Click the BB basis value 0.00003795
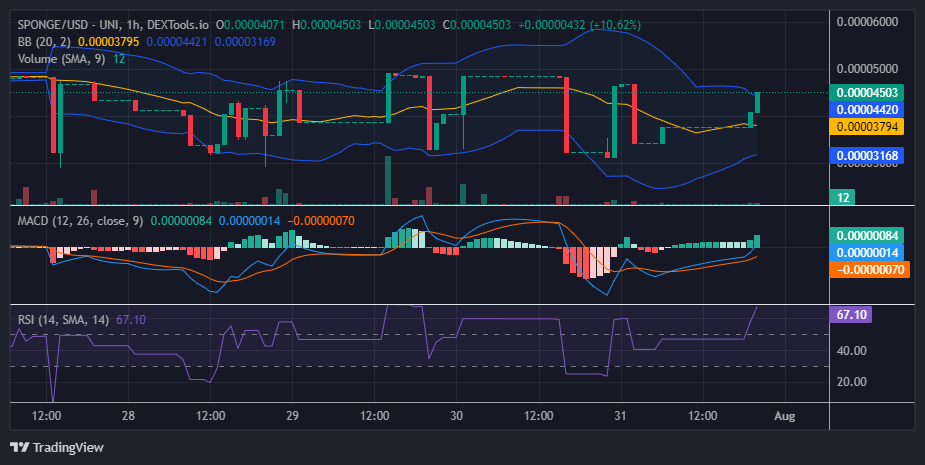The height and width of the screenshot is (465, 925). [x=109, y=42]
